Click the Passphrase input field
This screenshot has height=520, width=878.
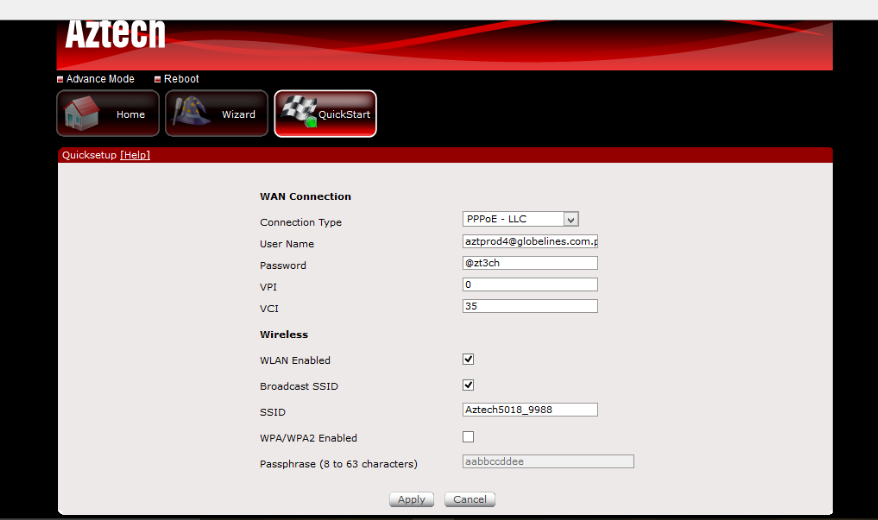click(548, 461)
